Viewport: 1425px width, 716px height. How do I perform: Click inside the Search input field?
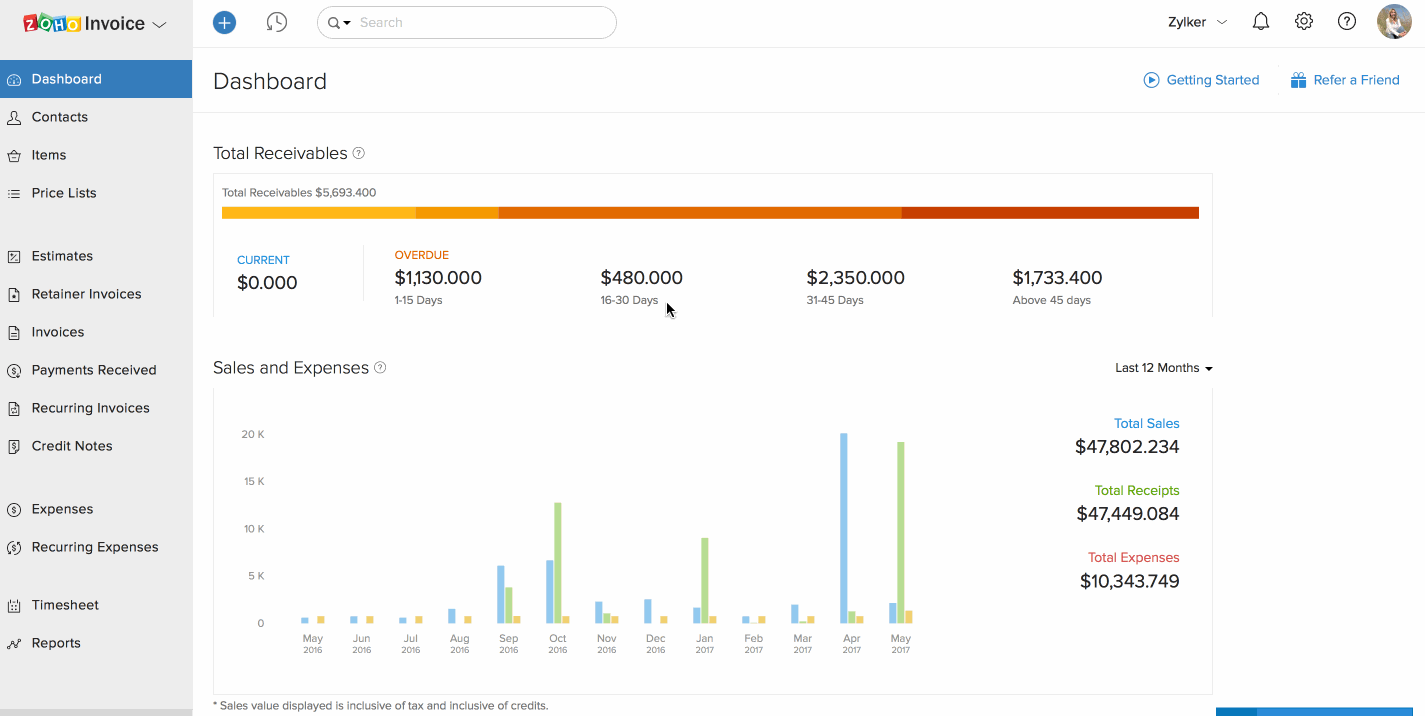[x=480, y=22]
